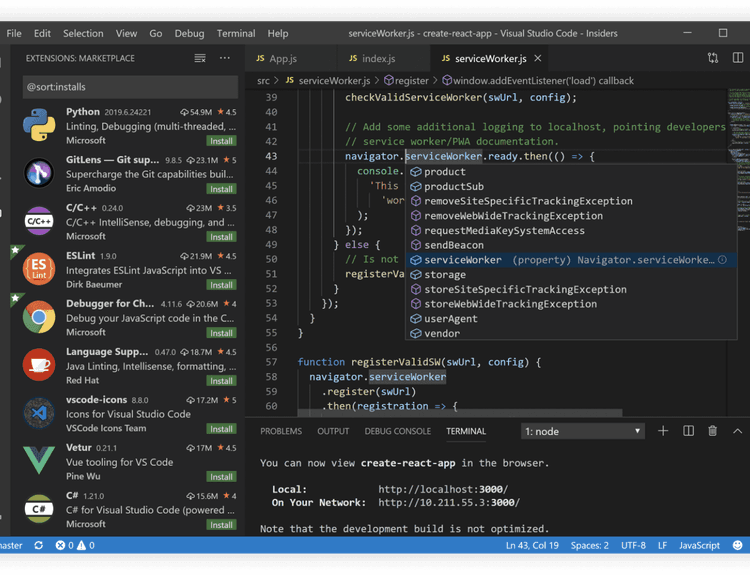This screenshot has height=575, width=750.
Task: Open changes compare icon in editor toolbar
Action: tap(713, 58)
